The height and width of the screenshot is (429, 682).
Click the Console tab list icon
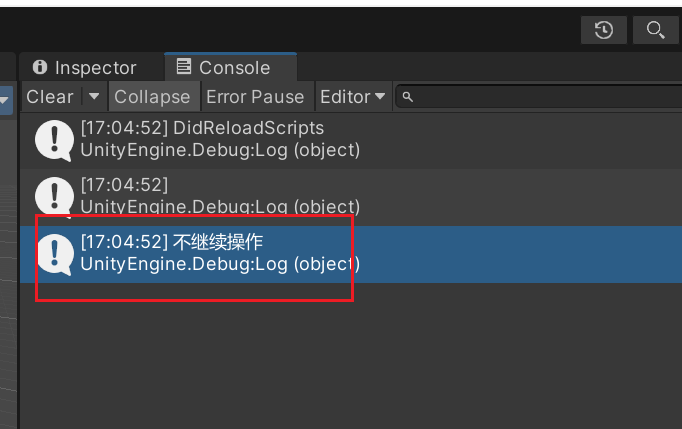click(184, 67)
